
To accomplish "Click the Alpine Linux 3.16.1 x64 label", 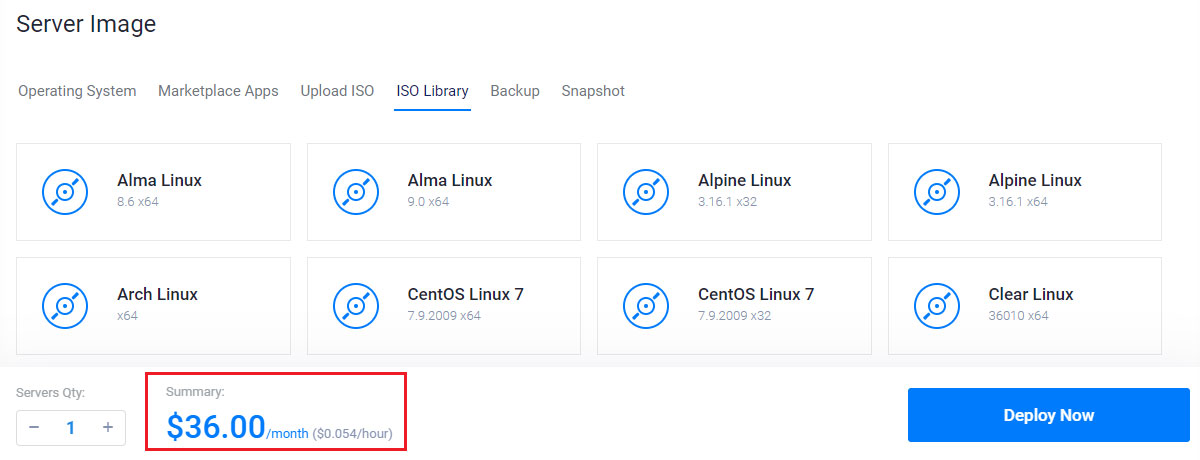I will (1035, 190).
